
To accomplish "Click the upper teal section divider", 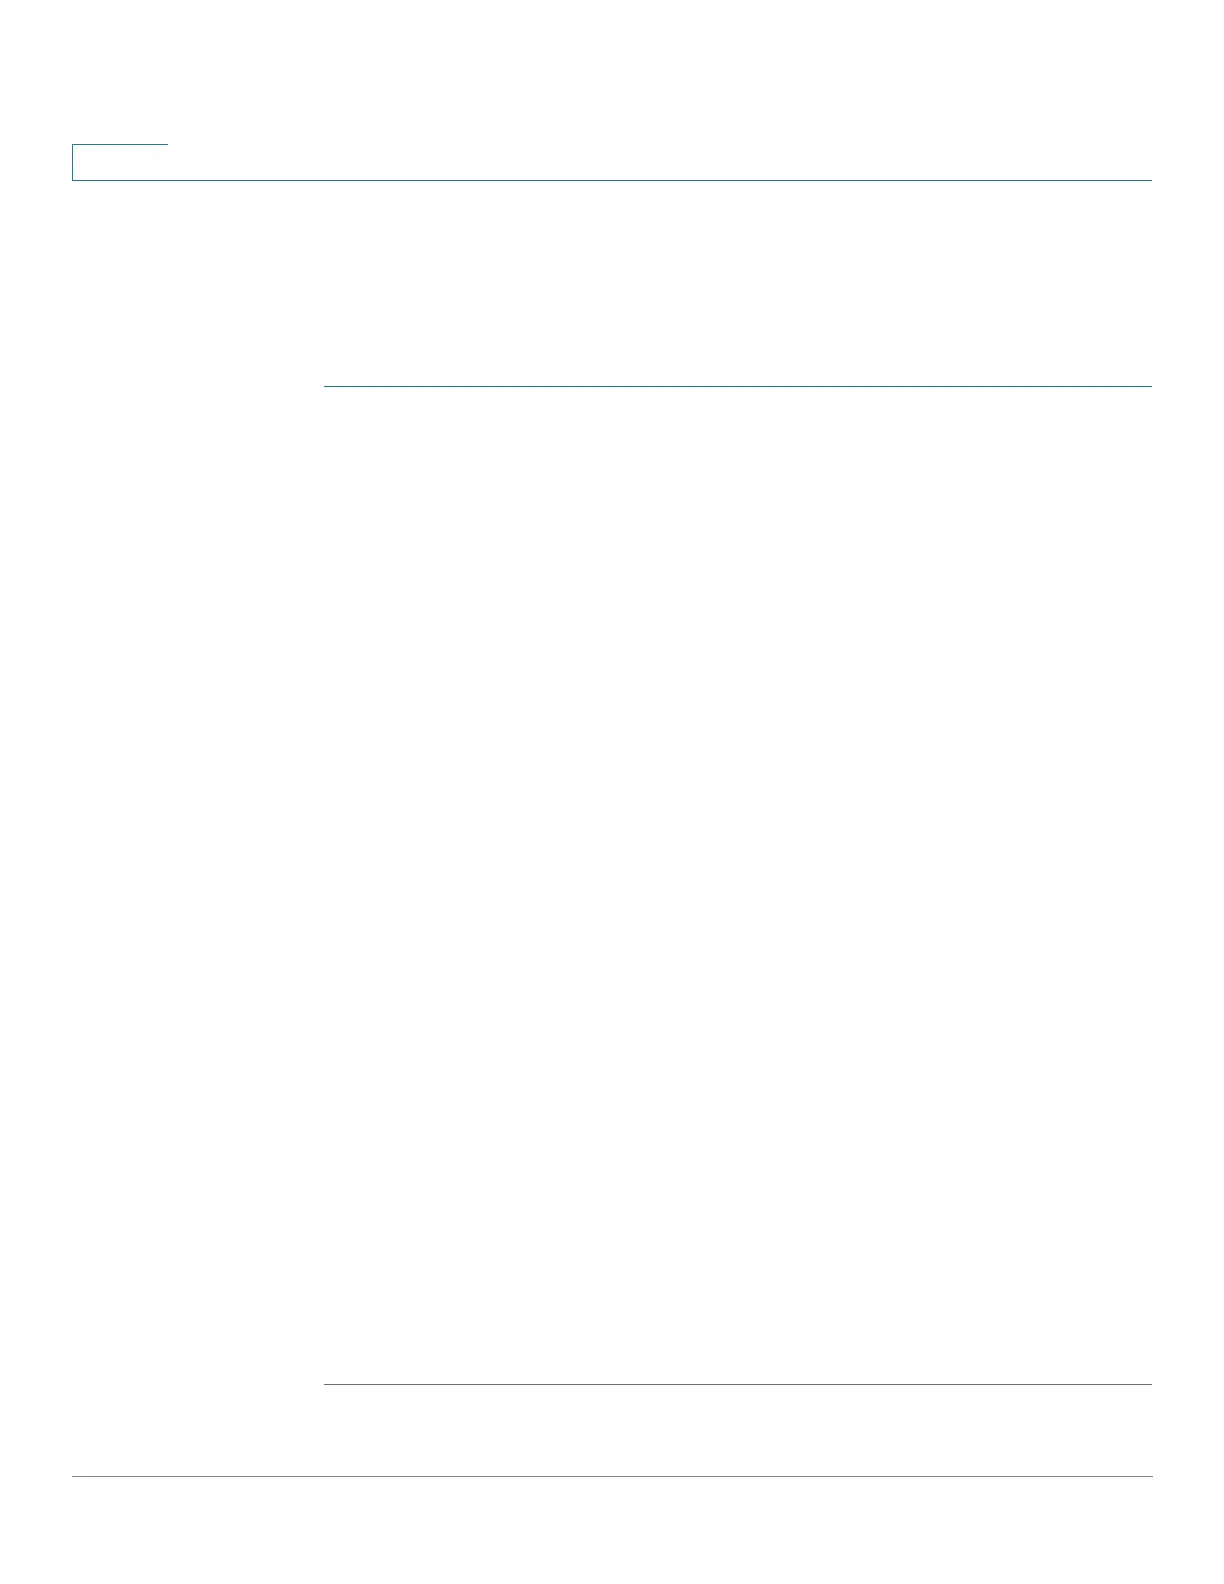I will (x=738, y=386).
